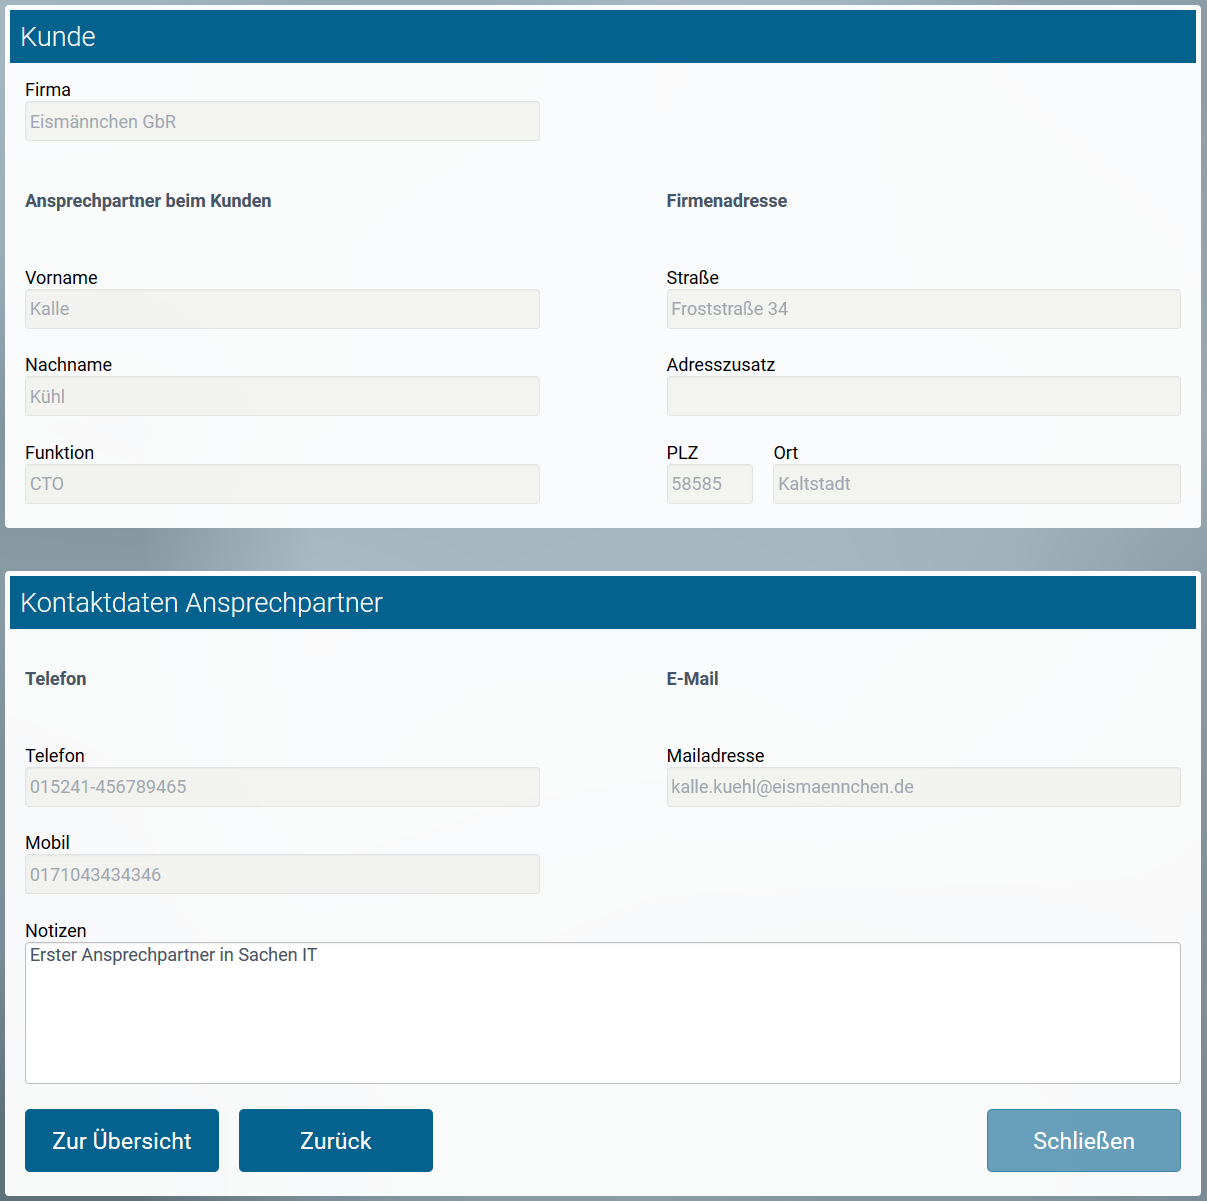This screenshot has width=1207, height=1201.
Task: Click the Ort field containing Kaltstadt
Action: tap(977, 484)
